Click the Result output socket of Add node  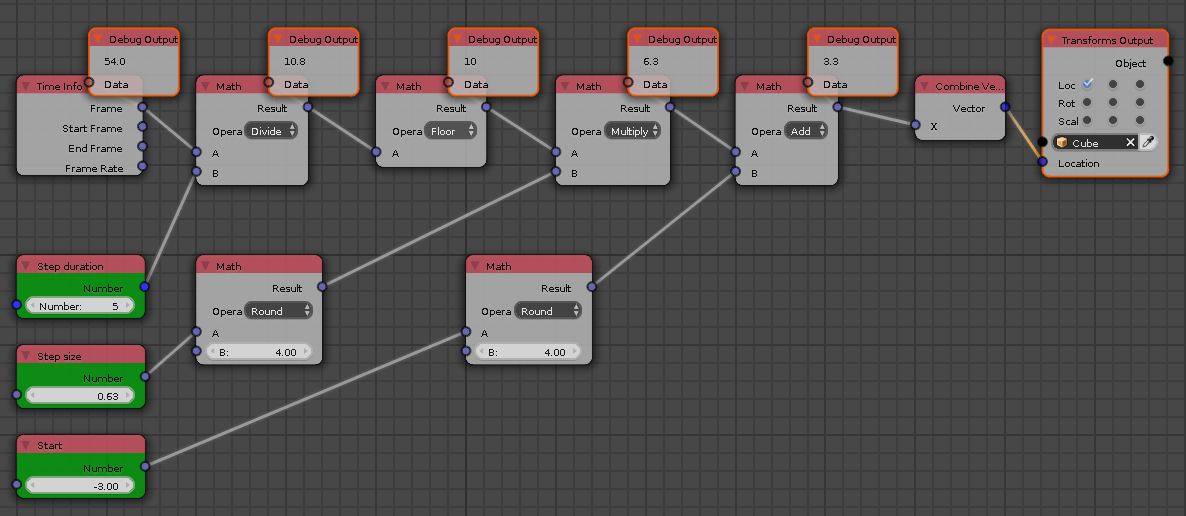(837, 107)
